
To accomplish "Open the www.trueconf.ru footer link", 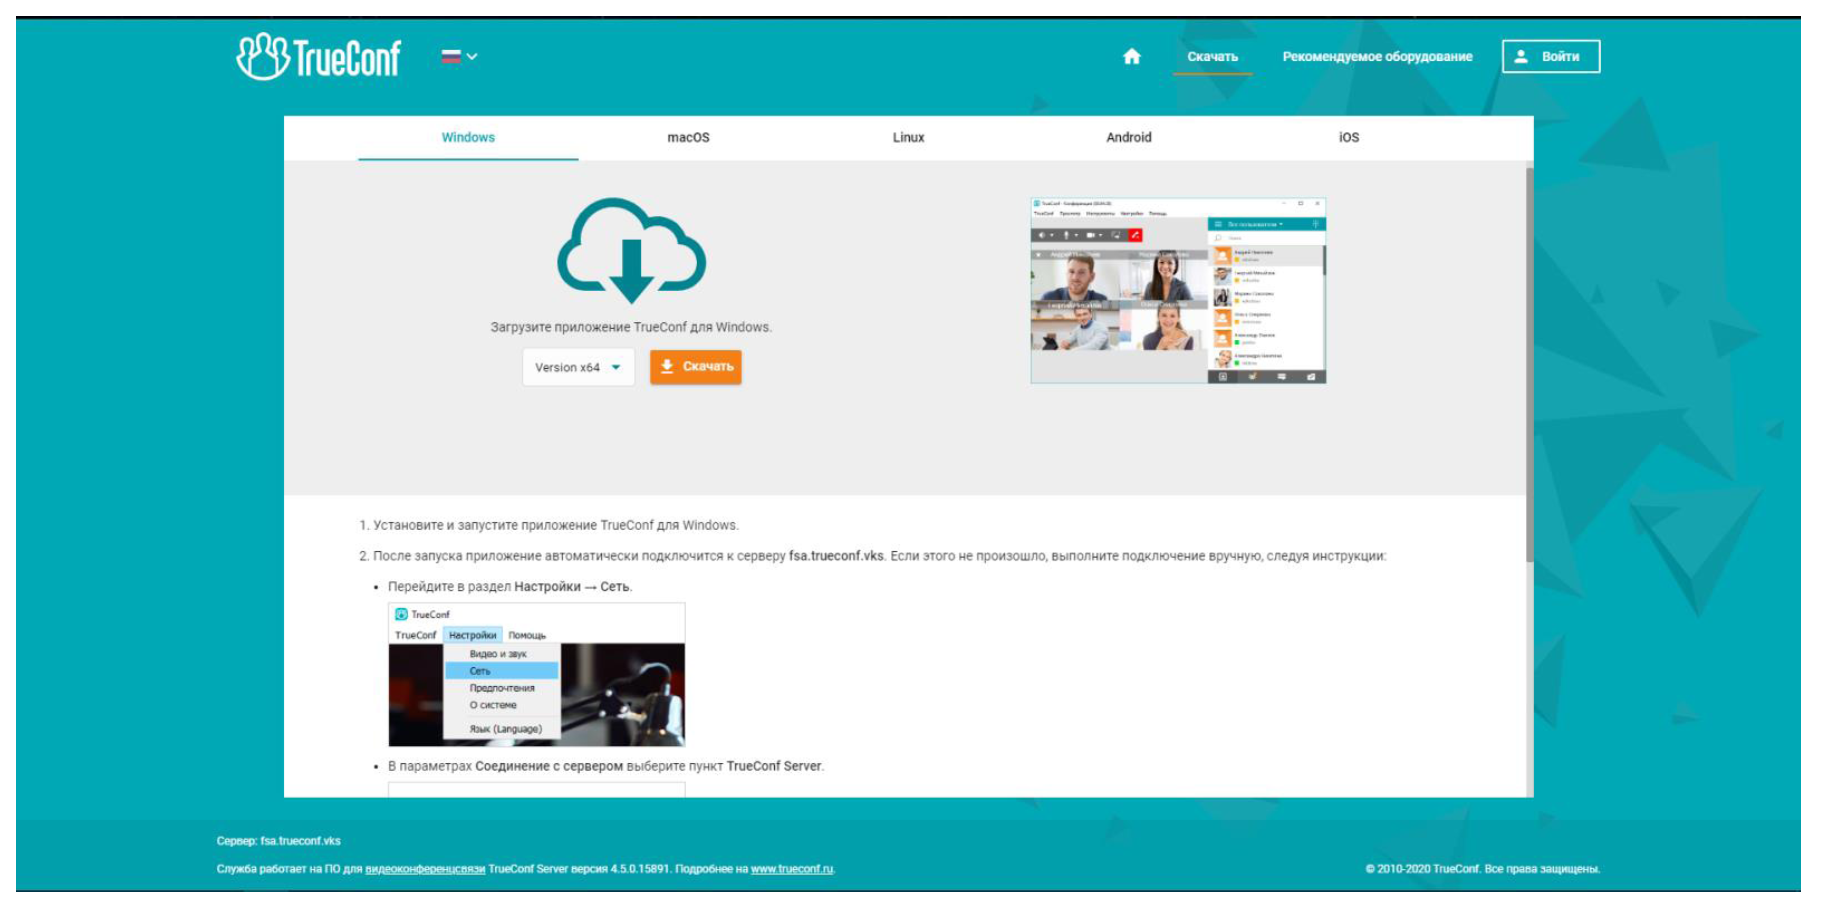I will click(792, 869).
